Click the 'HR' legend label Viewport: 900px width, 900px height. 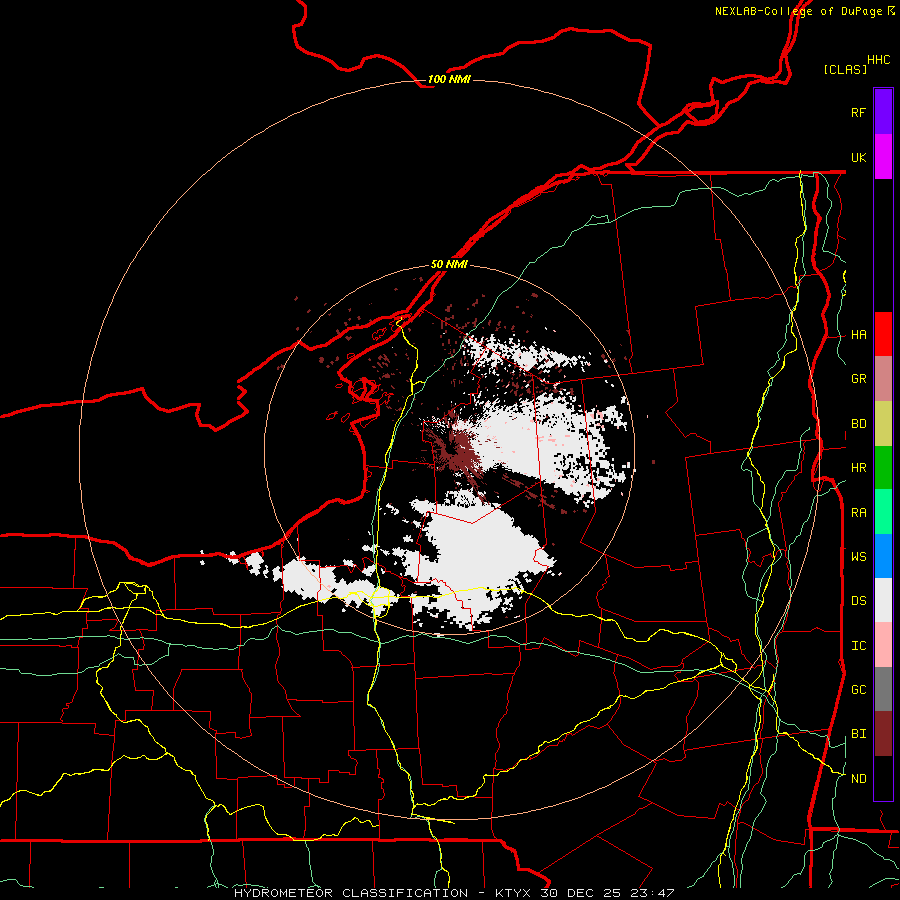click(x=858, y=468)
